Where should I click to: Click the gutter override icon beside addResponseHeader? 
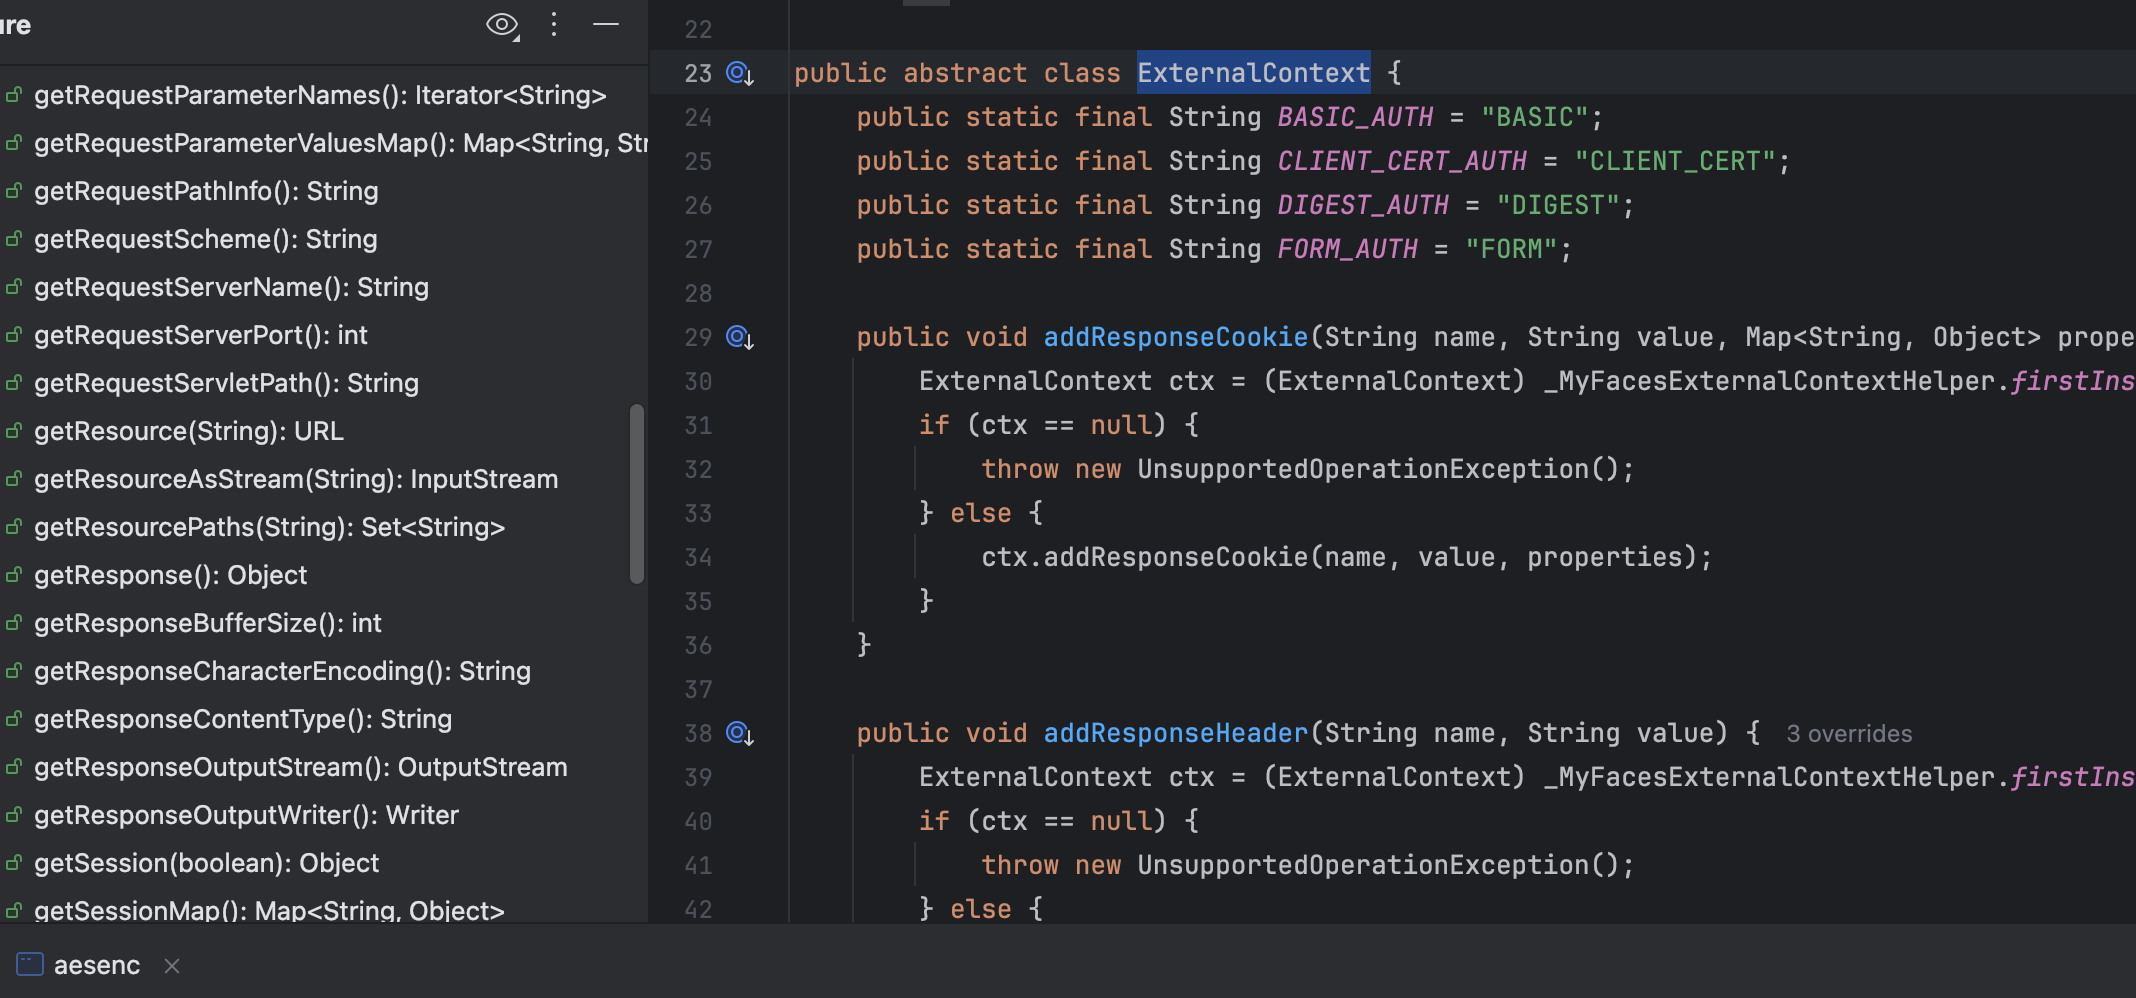click(x=739, y=734)
